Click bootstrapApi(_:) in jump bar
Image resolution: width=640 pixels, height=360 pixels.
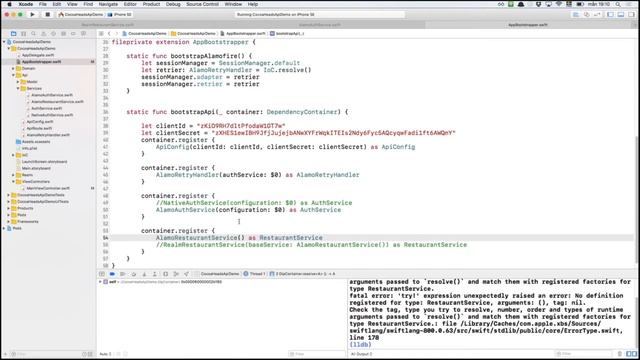point(287,33)
